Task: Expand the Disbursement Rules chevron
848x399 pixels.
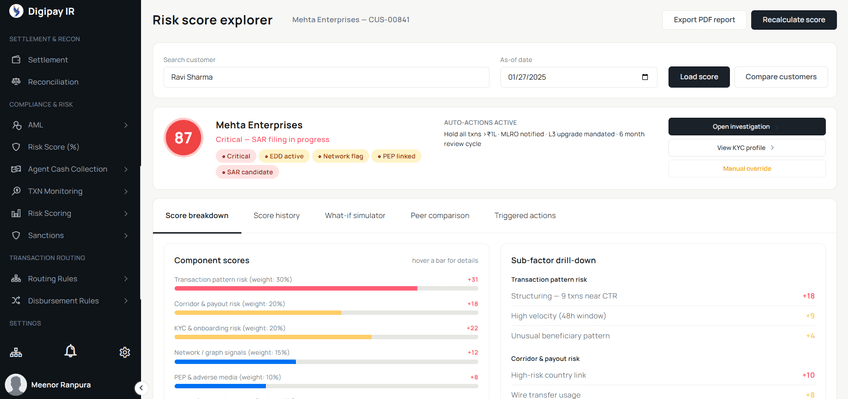Action: (x=125, y=301)
